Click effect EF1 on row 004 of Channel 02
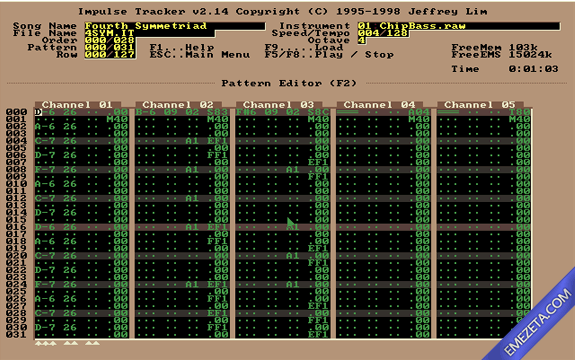Viewport: 575px width, 360px height. point(218,141)
